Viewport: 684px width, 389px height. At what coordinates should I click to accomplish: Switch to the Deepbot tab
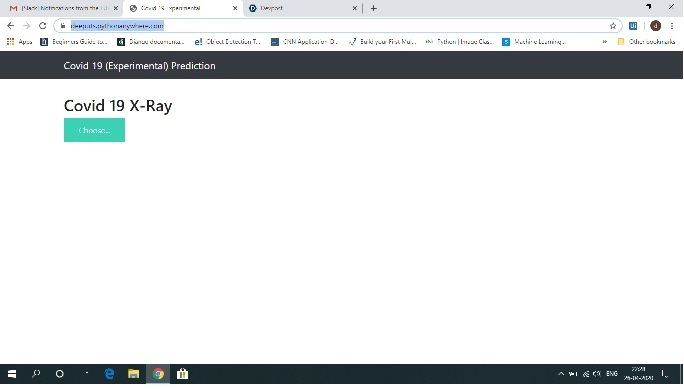pos(301,8)
